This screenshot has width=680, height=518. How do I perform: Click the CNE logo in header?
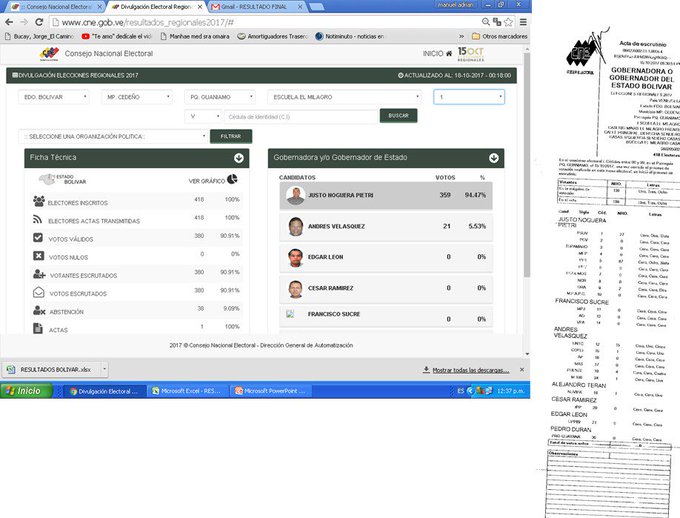[49, 54]
